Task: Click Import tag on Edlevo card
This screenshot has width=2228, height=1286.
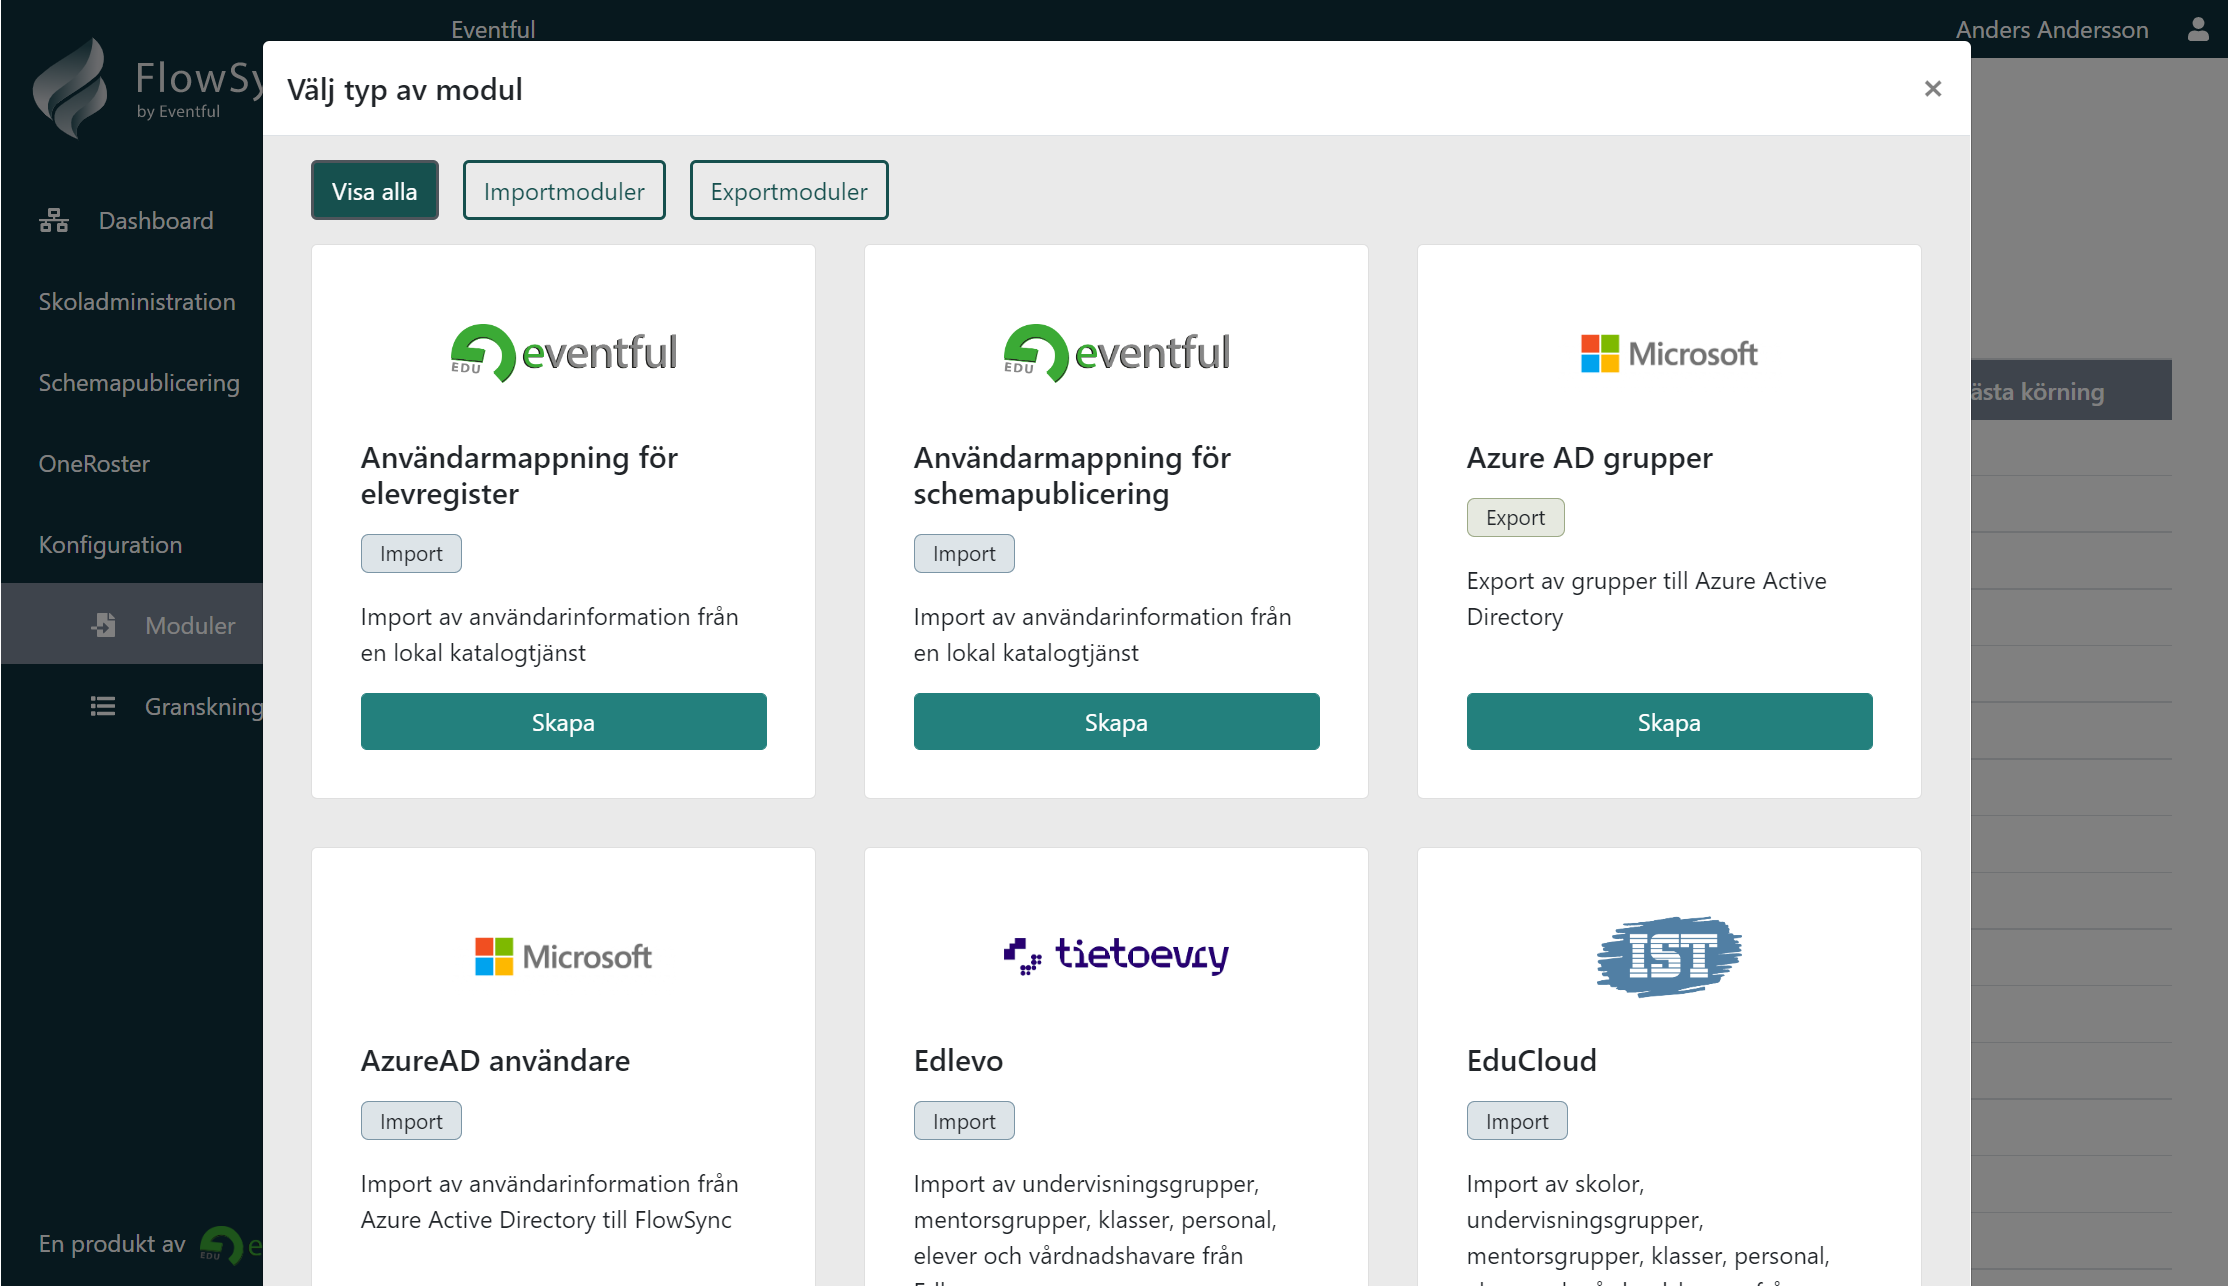Action: [964, 1121]
